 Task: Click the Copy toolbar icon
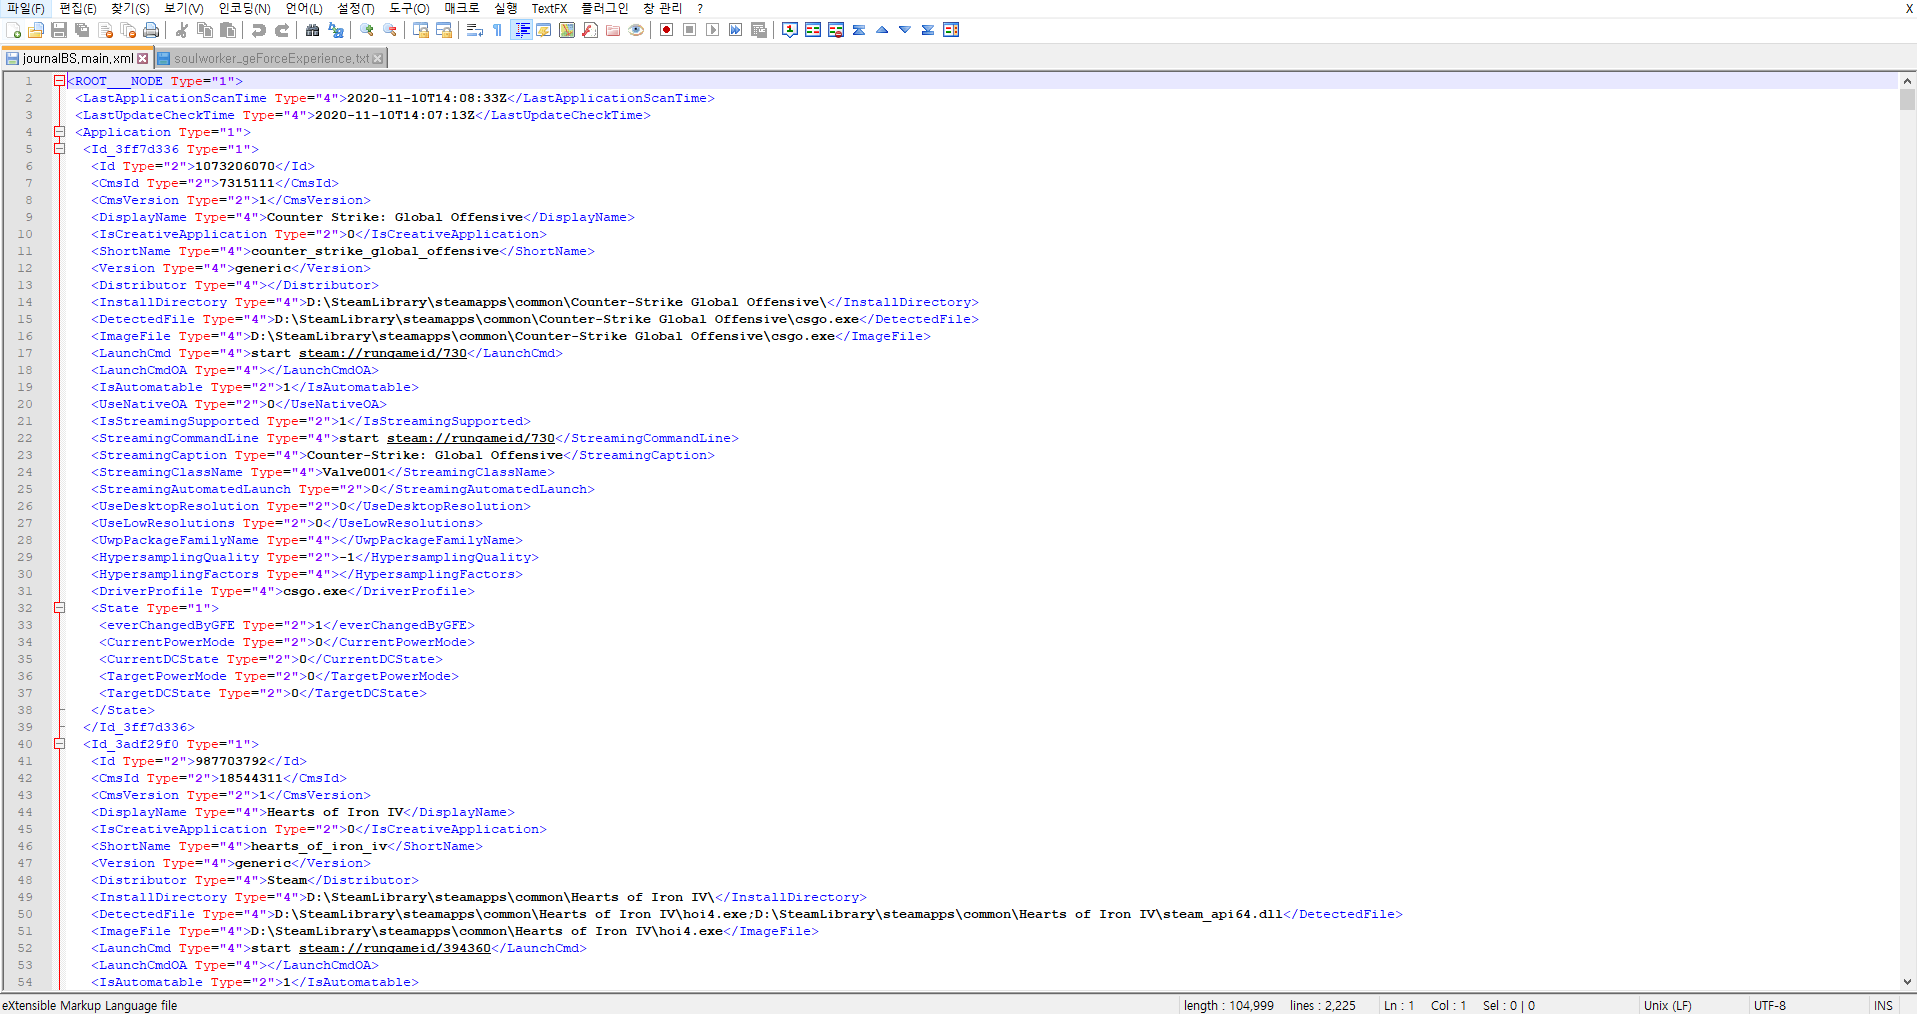205,30
